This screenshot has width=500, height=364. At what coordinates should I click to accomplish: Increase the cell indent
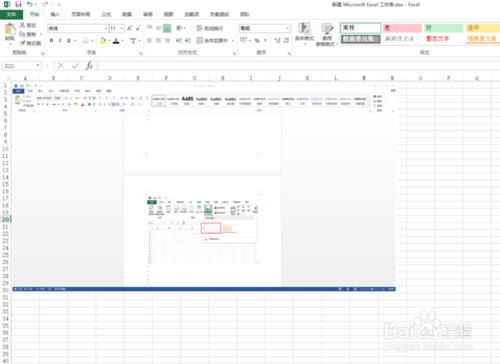coord(188,40)
